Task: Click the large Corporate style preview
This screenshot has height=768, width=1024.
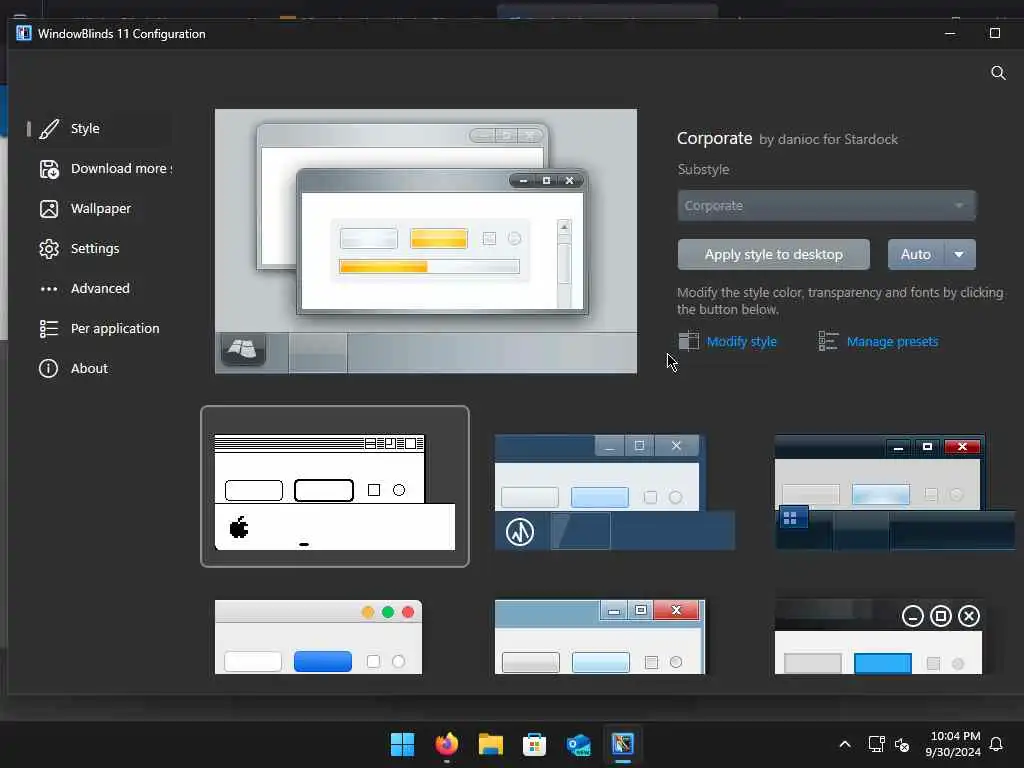Action: [x=426, y=241]
